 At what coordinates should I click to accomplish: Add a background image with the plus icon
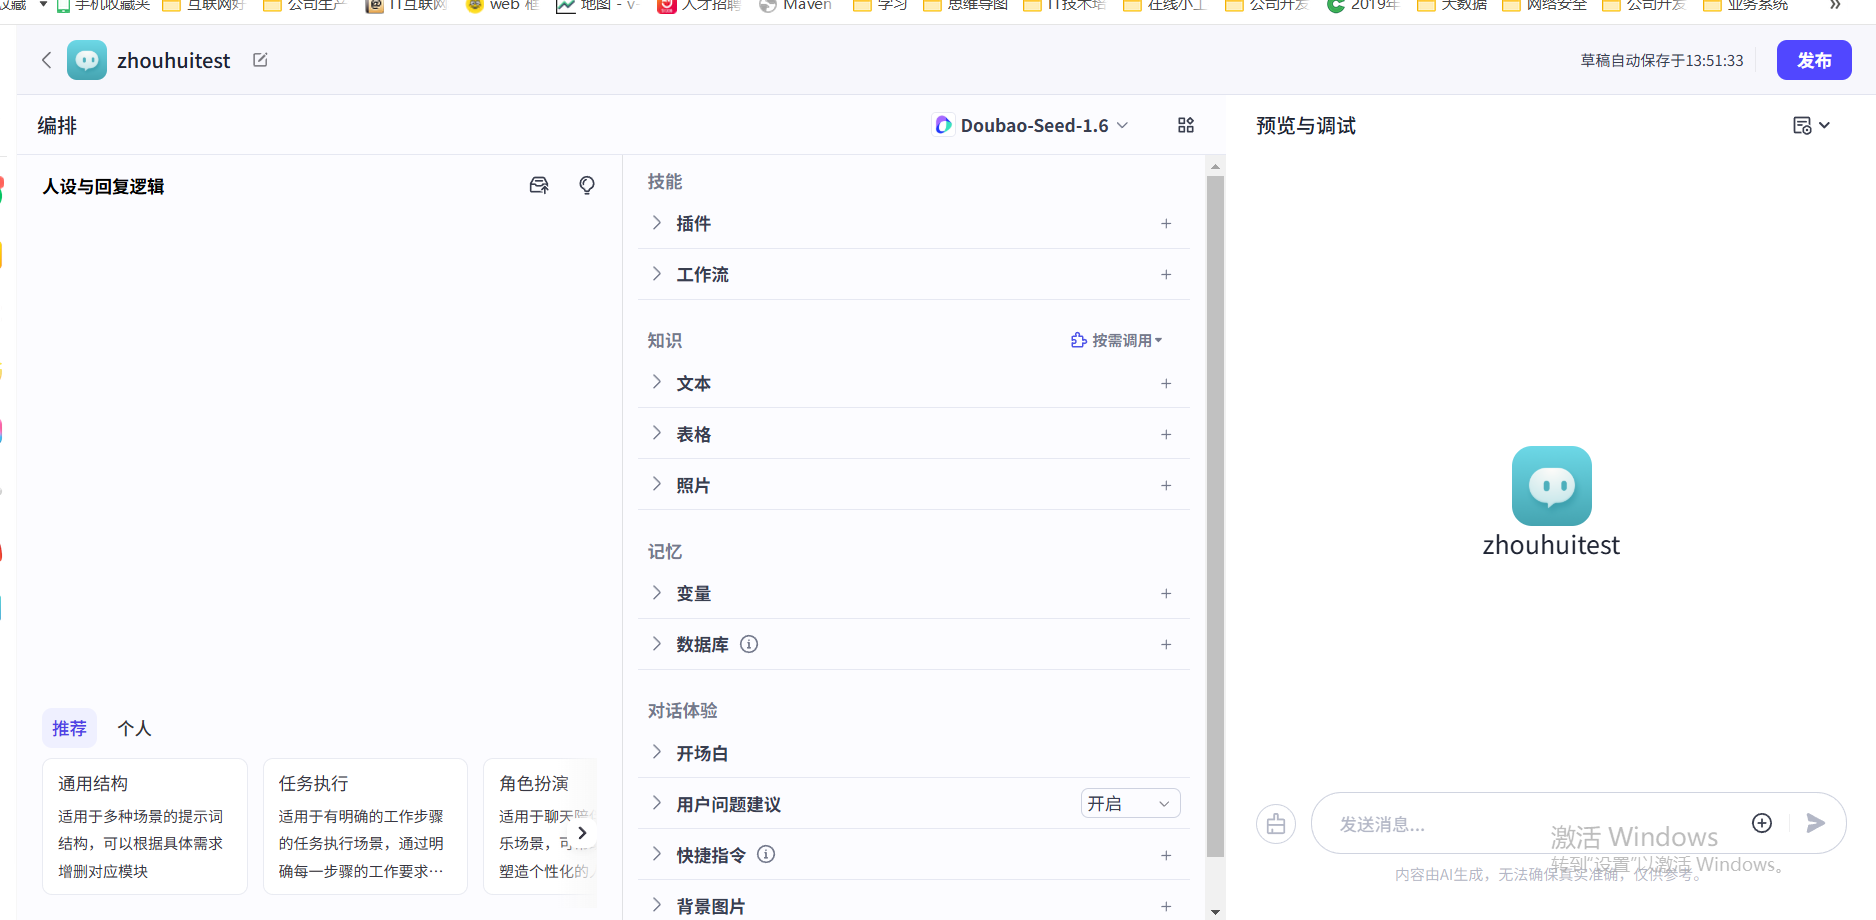click(1166, 906)
